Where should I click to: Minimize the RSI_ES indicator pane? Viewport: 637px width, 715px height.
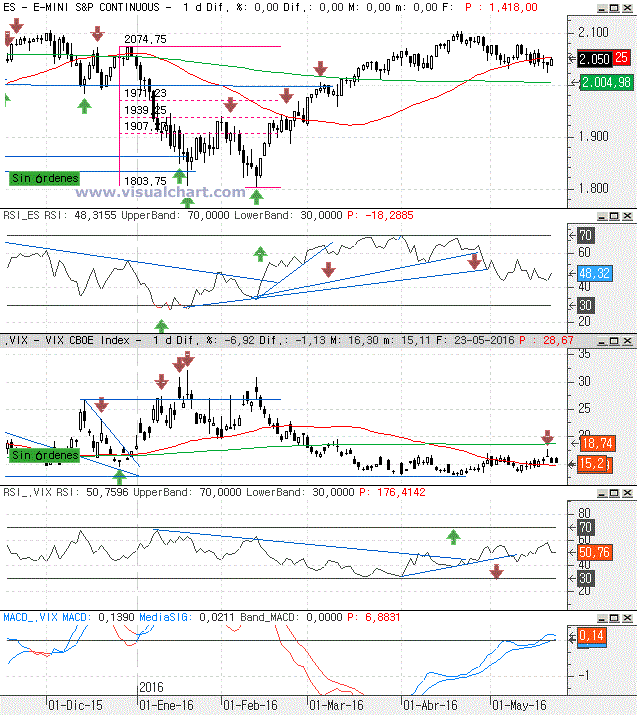click(602, 216)
